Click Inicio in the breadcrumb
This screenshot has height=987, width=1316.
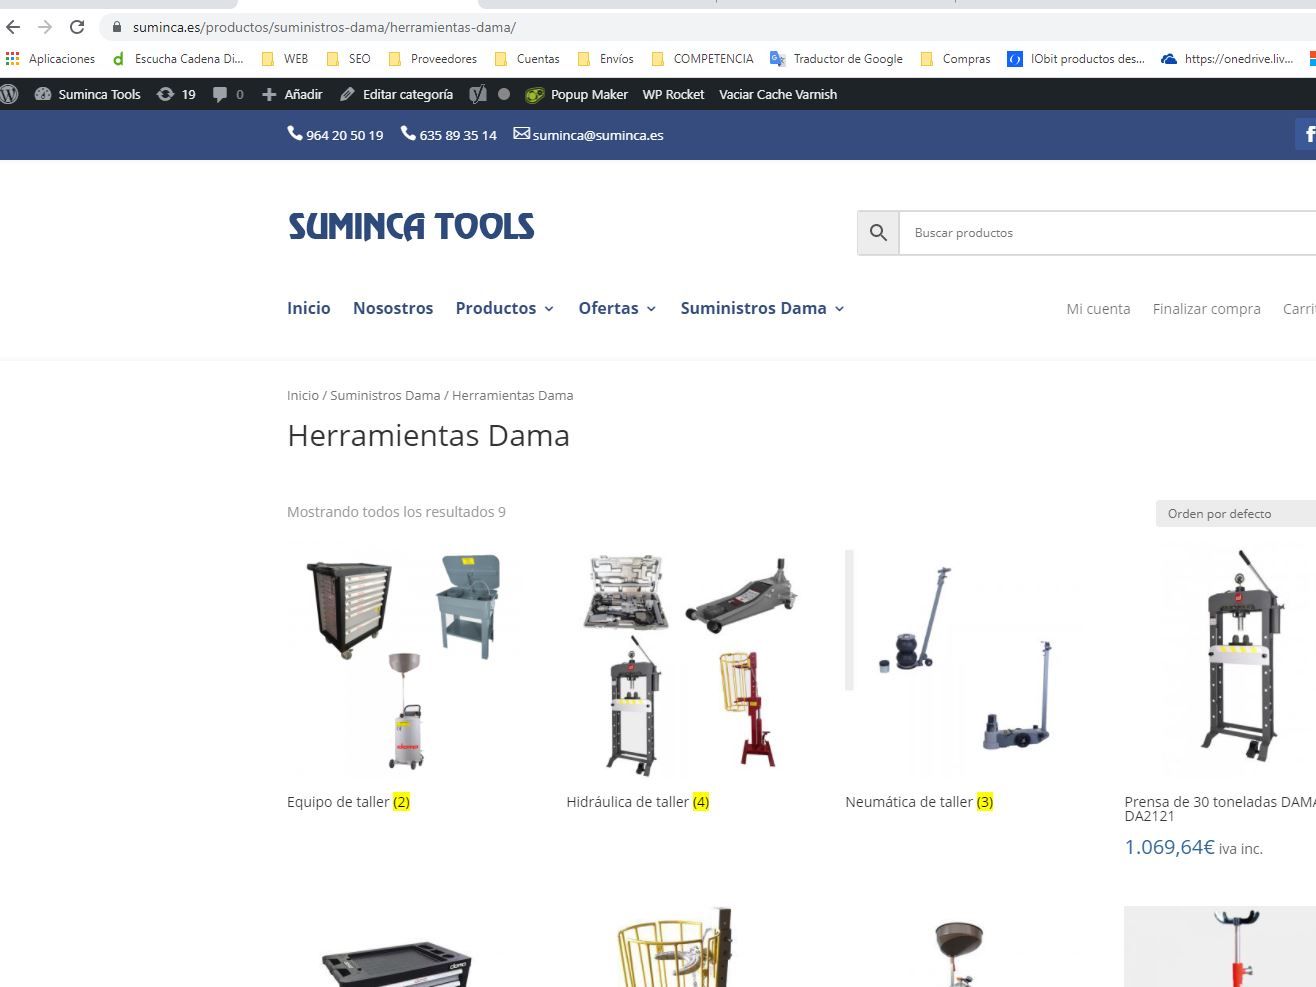(303, 395)
